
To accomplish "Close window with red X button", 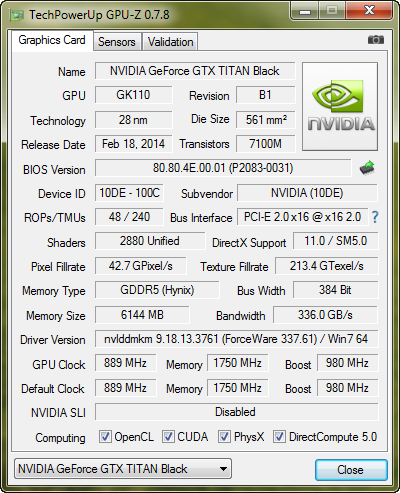I will 369,10.
